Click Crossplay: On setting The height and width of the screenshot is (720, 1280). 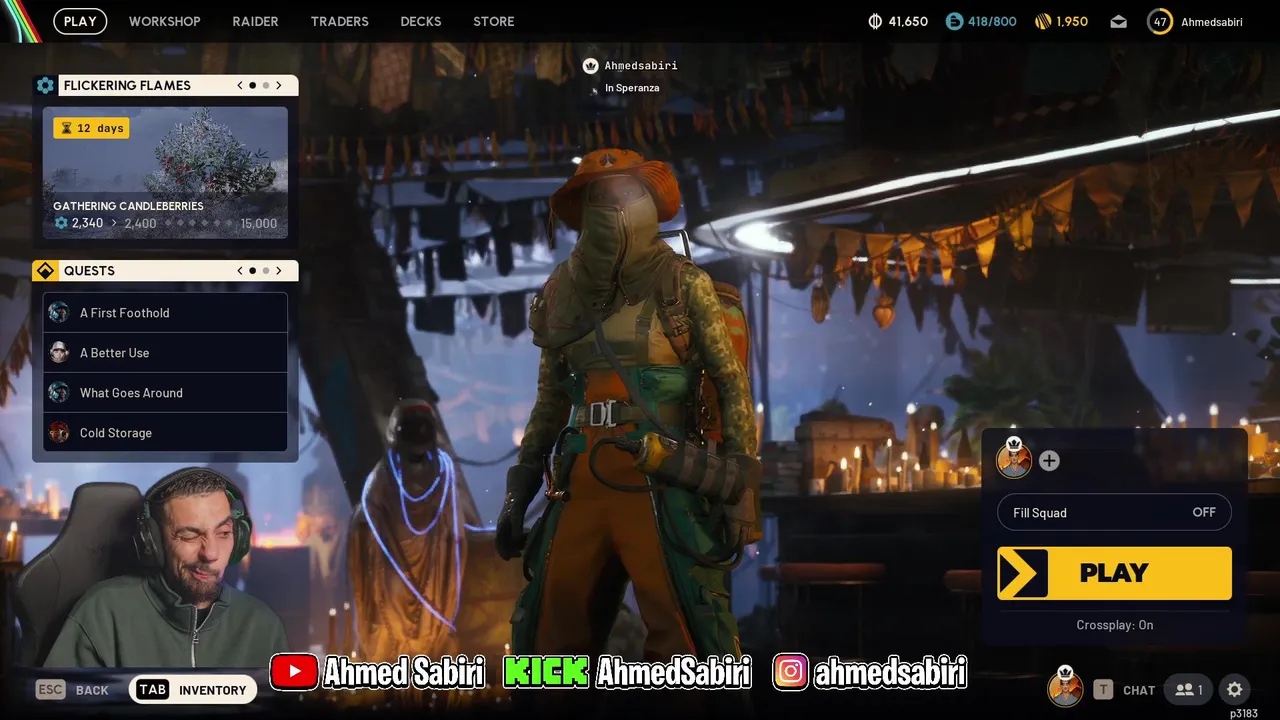(x=1115, y=625)
